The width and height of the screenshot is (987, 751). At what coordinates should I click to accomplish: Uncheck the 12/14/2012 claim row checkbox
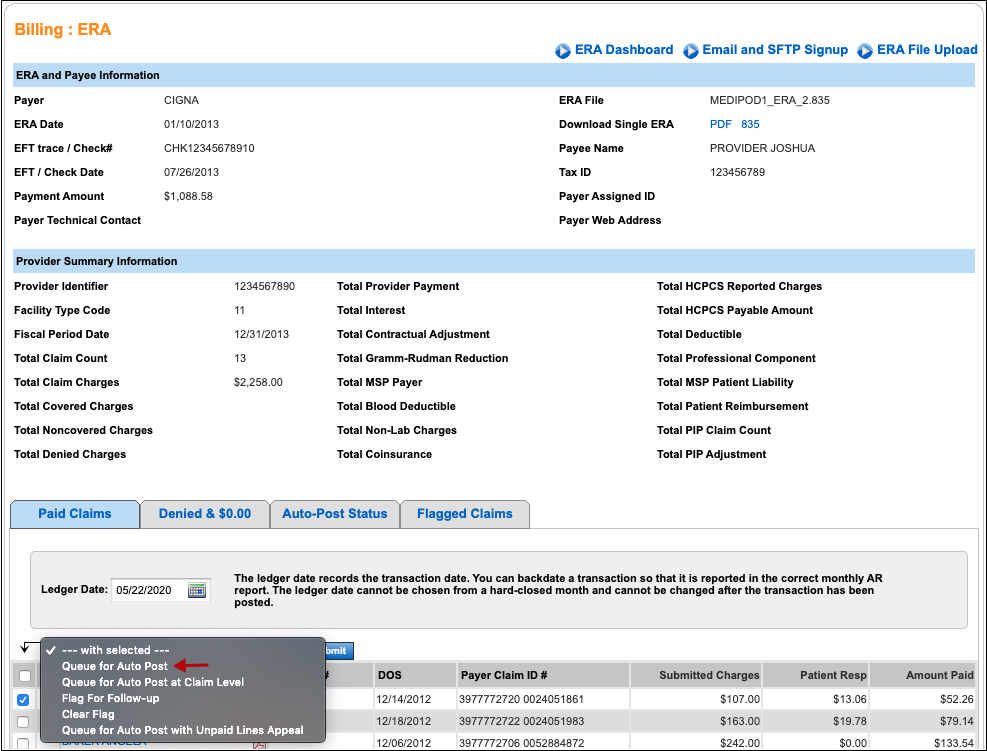click(23, 699)
